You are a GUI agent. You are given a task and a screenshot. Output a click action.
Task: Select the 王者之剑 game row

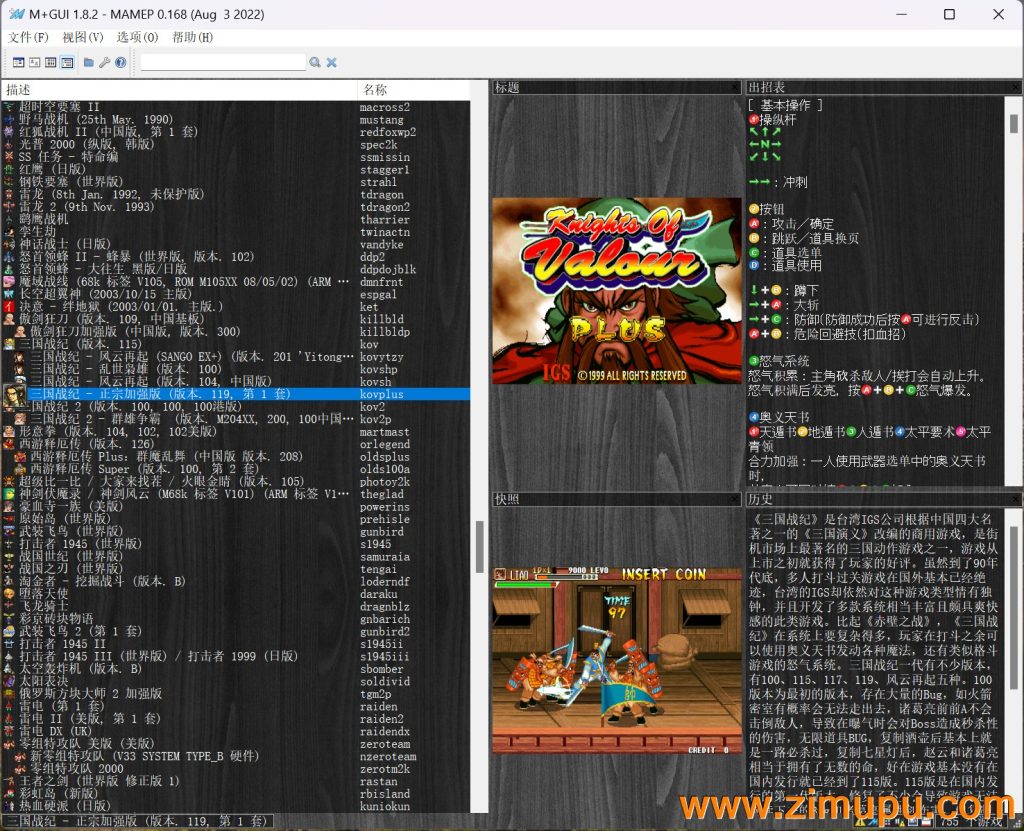pyautogui.click(x=235, y=781)
